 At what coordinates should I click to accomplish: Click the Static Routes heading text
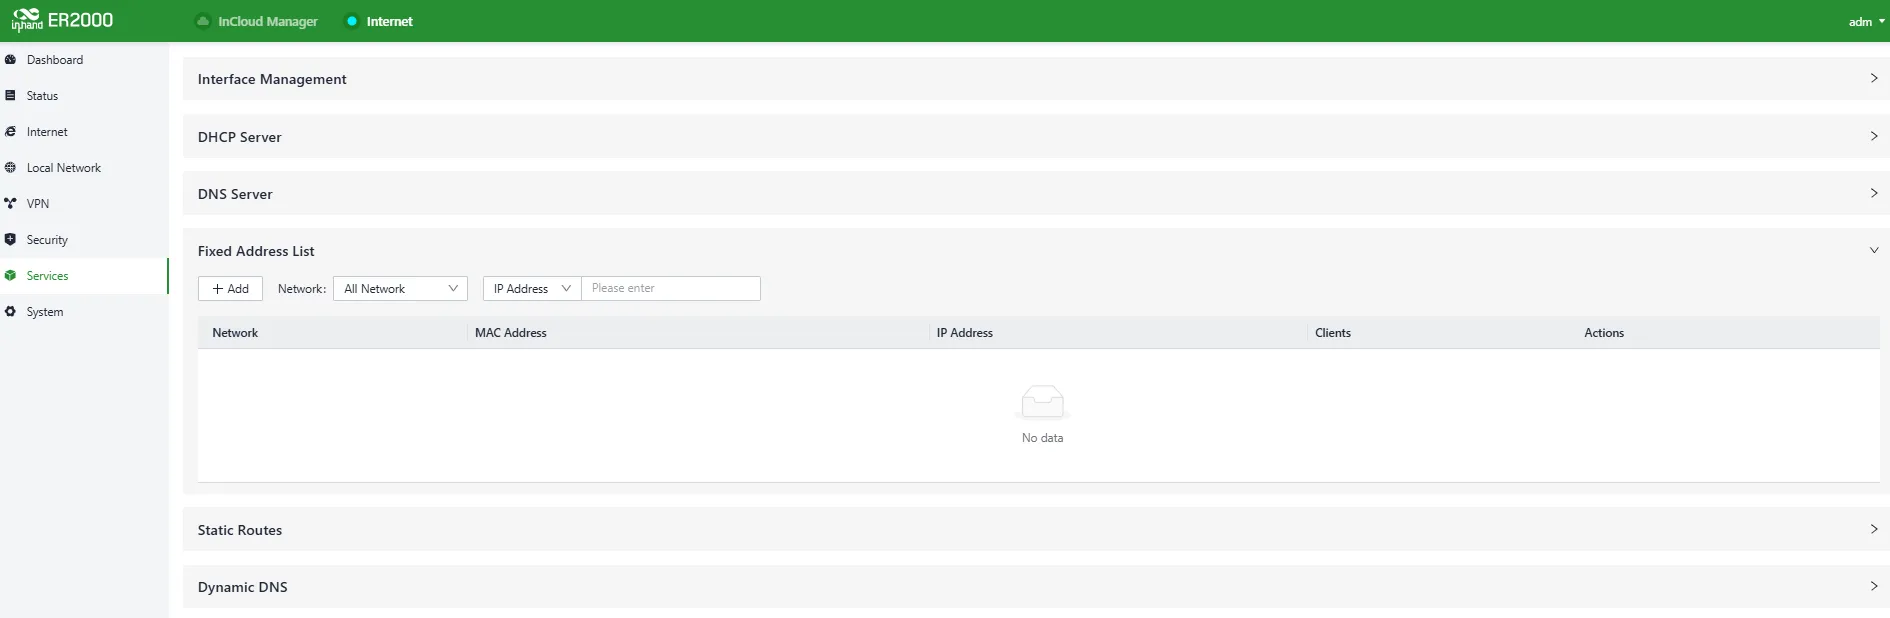pos(240,530)
